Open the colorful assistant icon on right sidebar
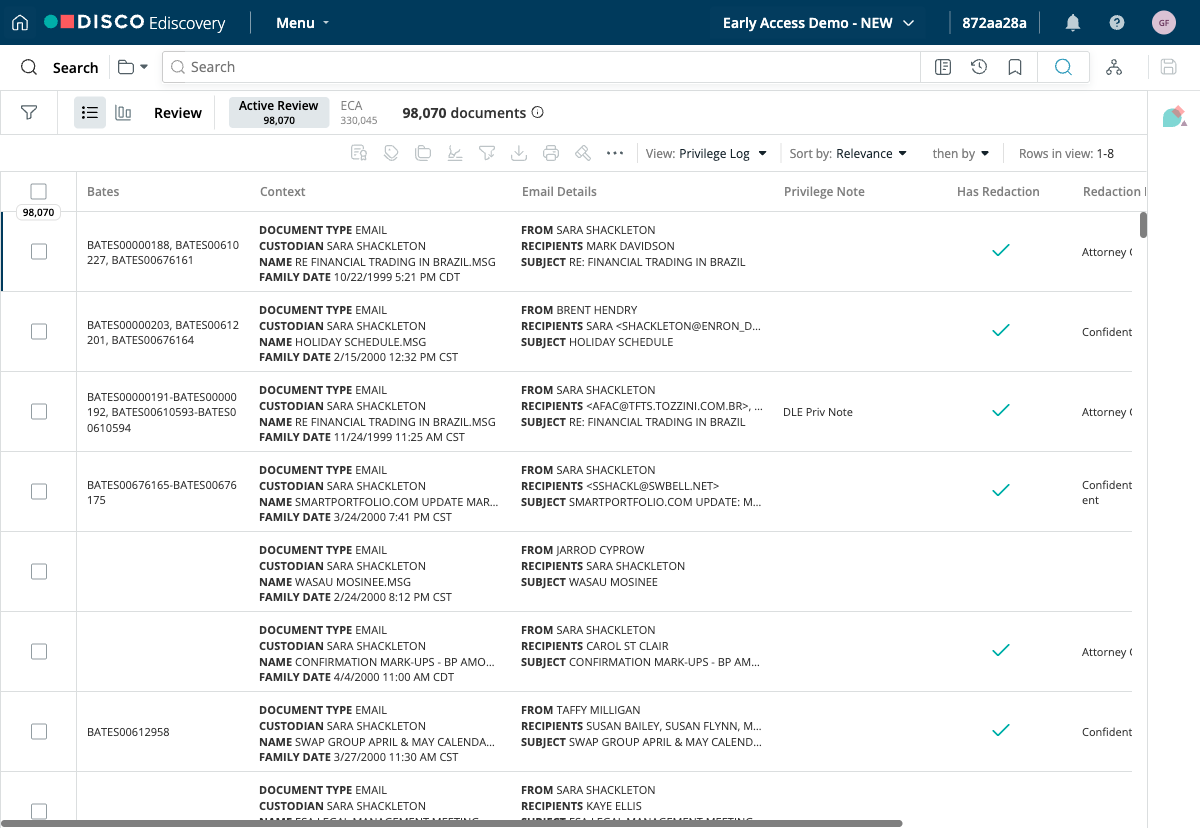The image size is (1200, 828). coord(1174,116)
